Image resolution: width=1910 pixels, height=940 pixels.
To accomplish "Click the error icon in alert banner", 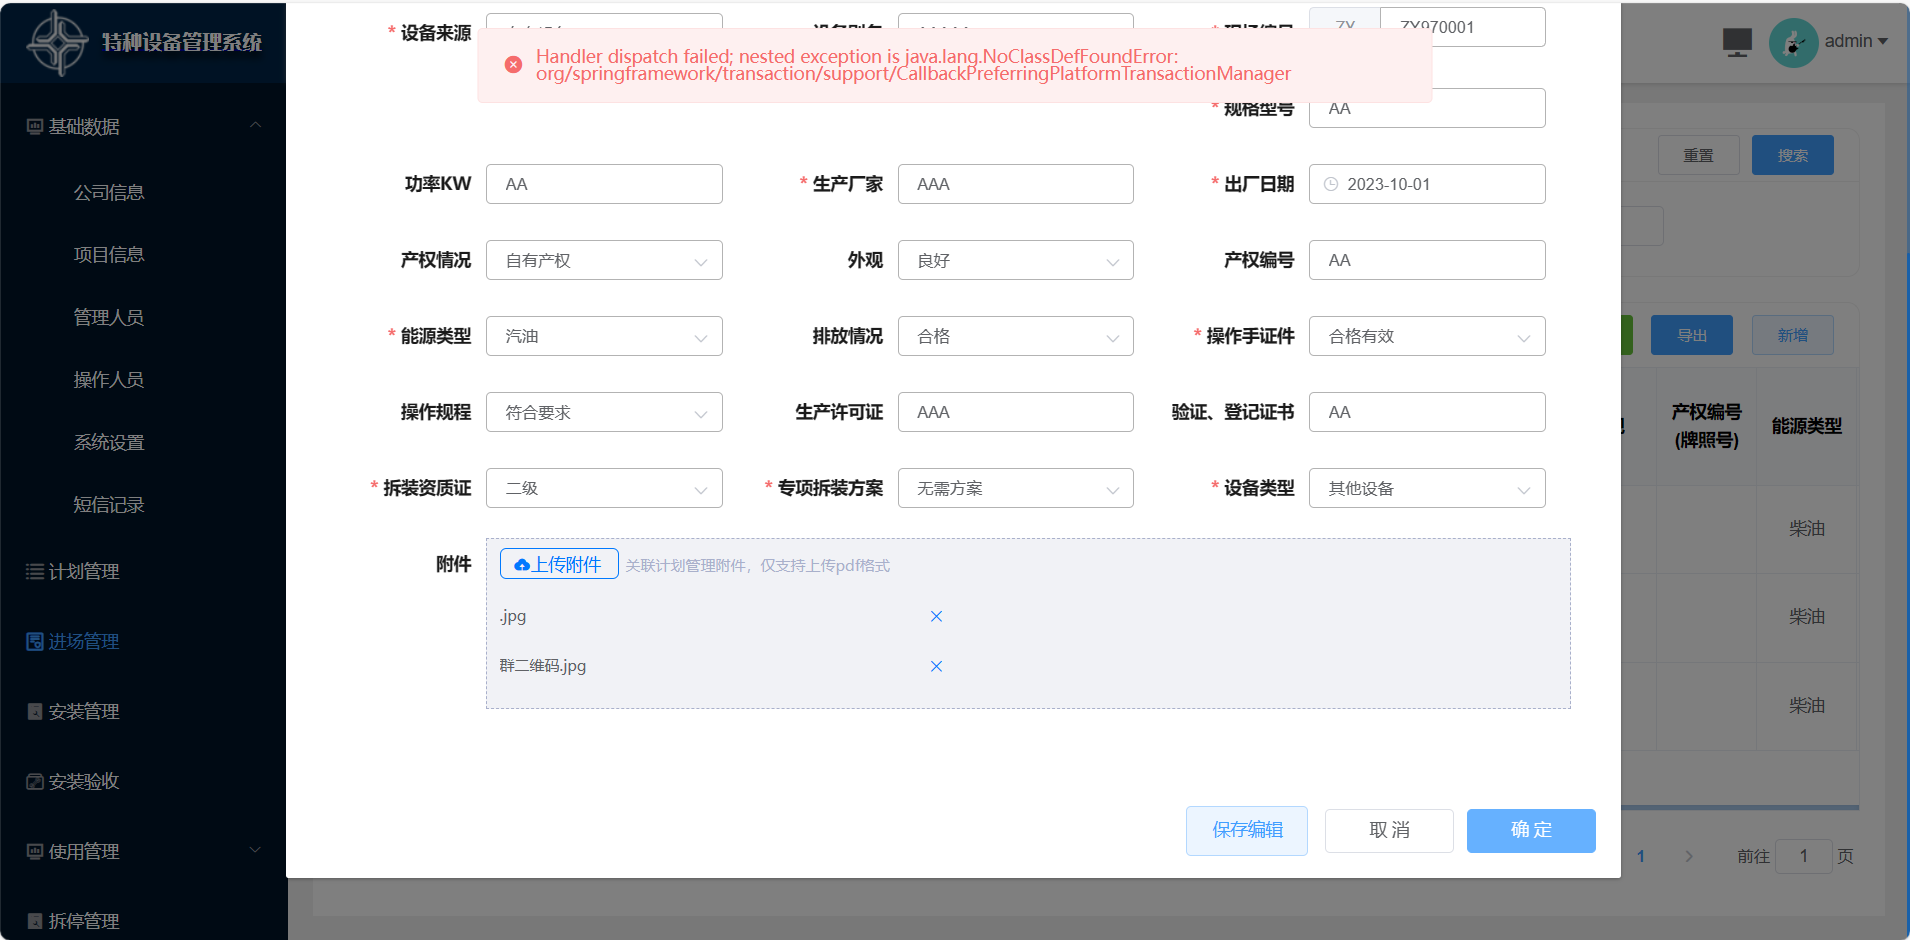I will click(x=513, y=65).
